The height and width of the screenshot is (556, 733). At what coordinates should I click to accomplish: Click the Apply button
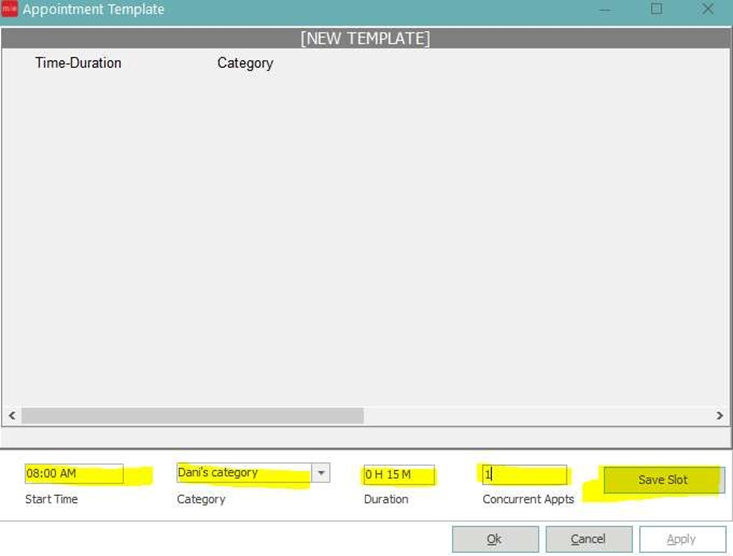tap(682, 539)
